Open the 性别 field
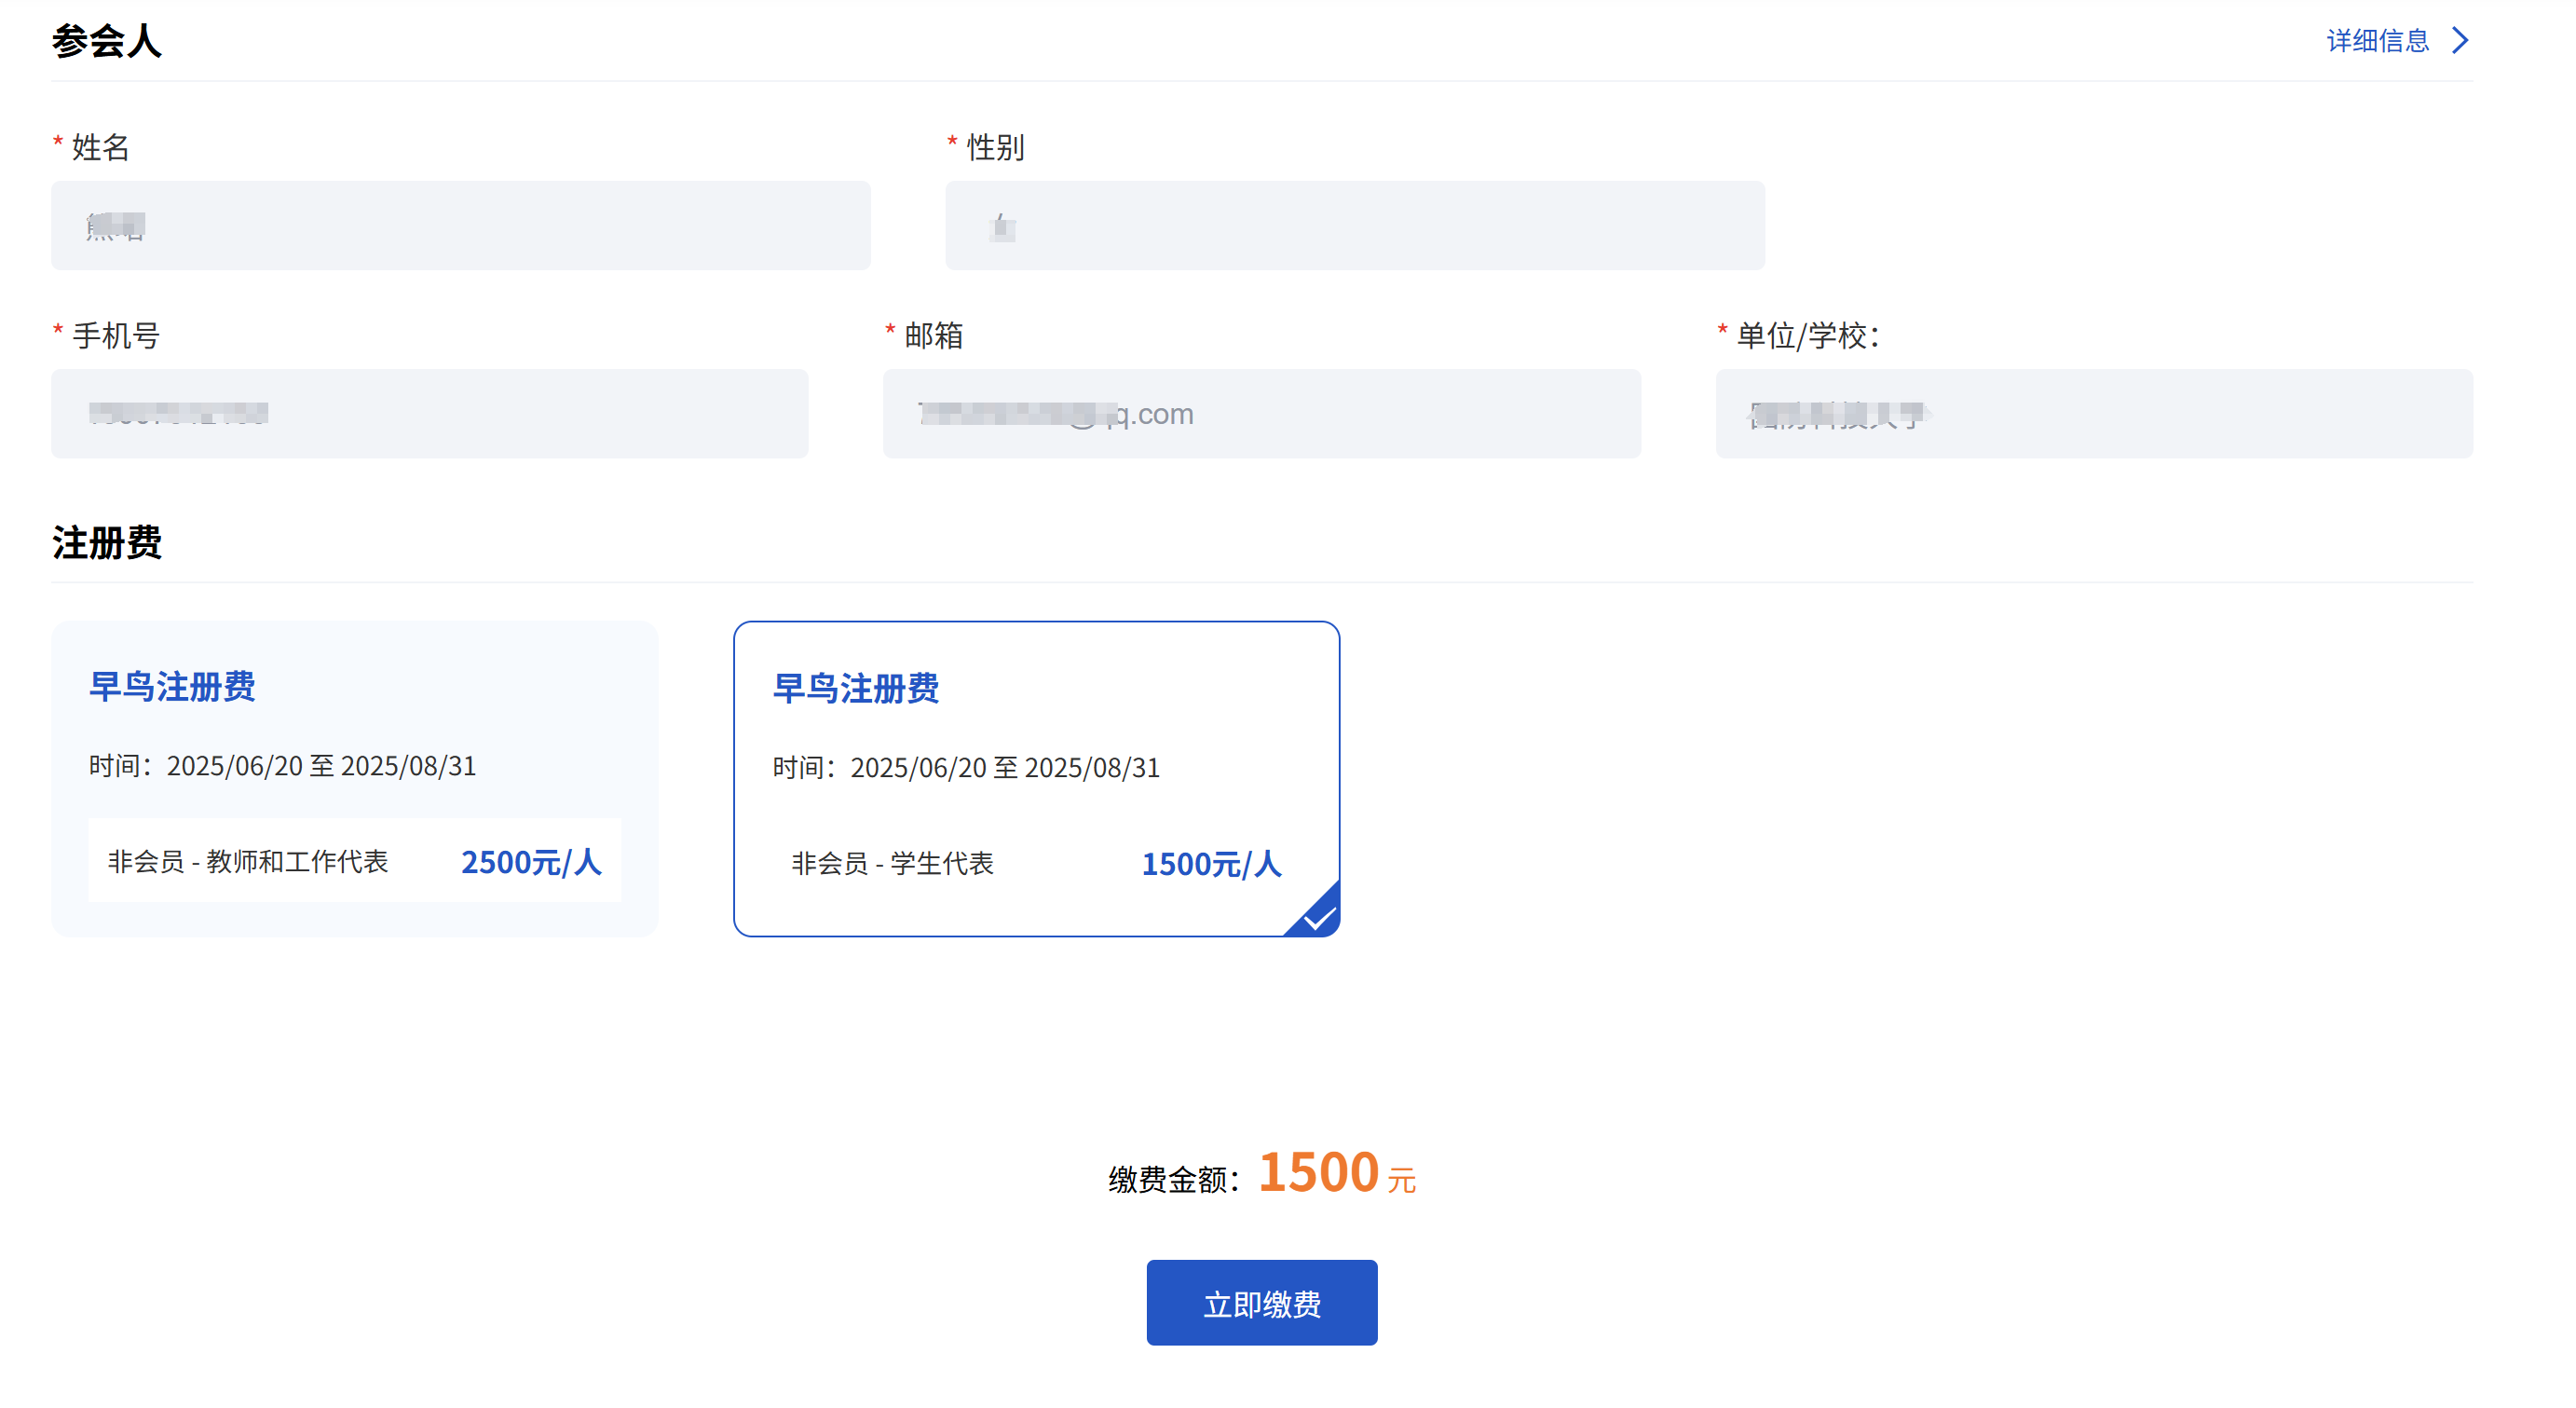This screenshot has width=2576, height=1408. (x=1354, y=225)
